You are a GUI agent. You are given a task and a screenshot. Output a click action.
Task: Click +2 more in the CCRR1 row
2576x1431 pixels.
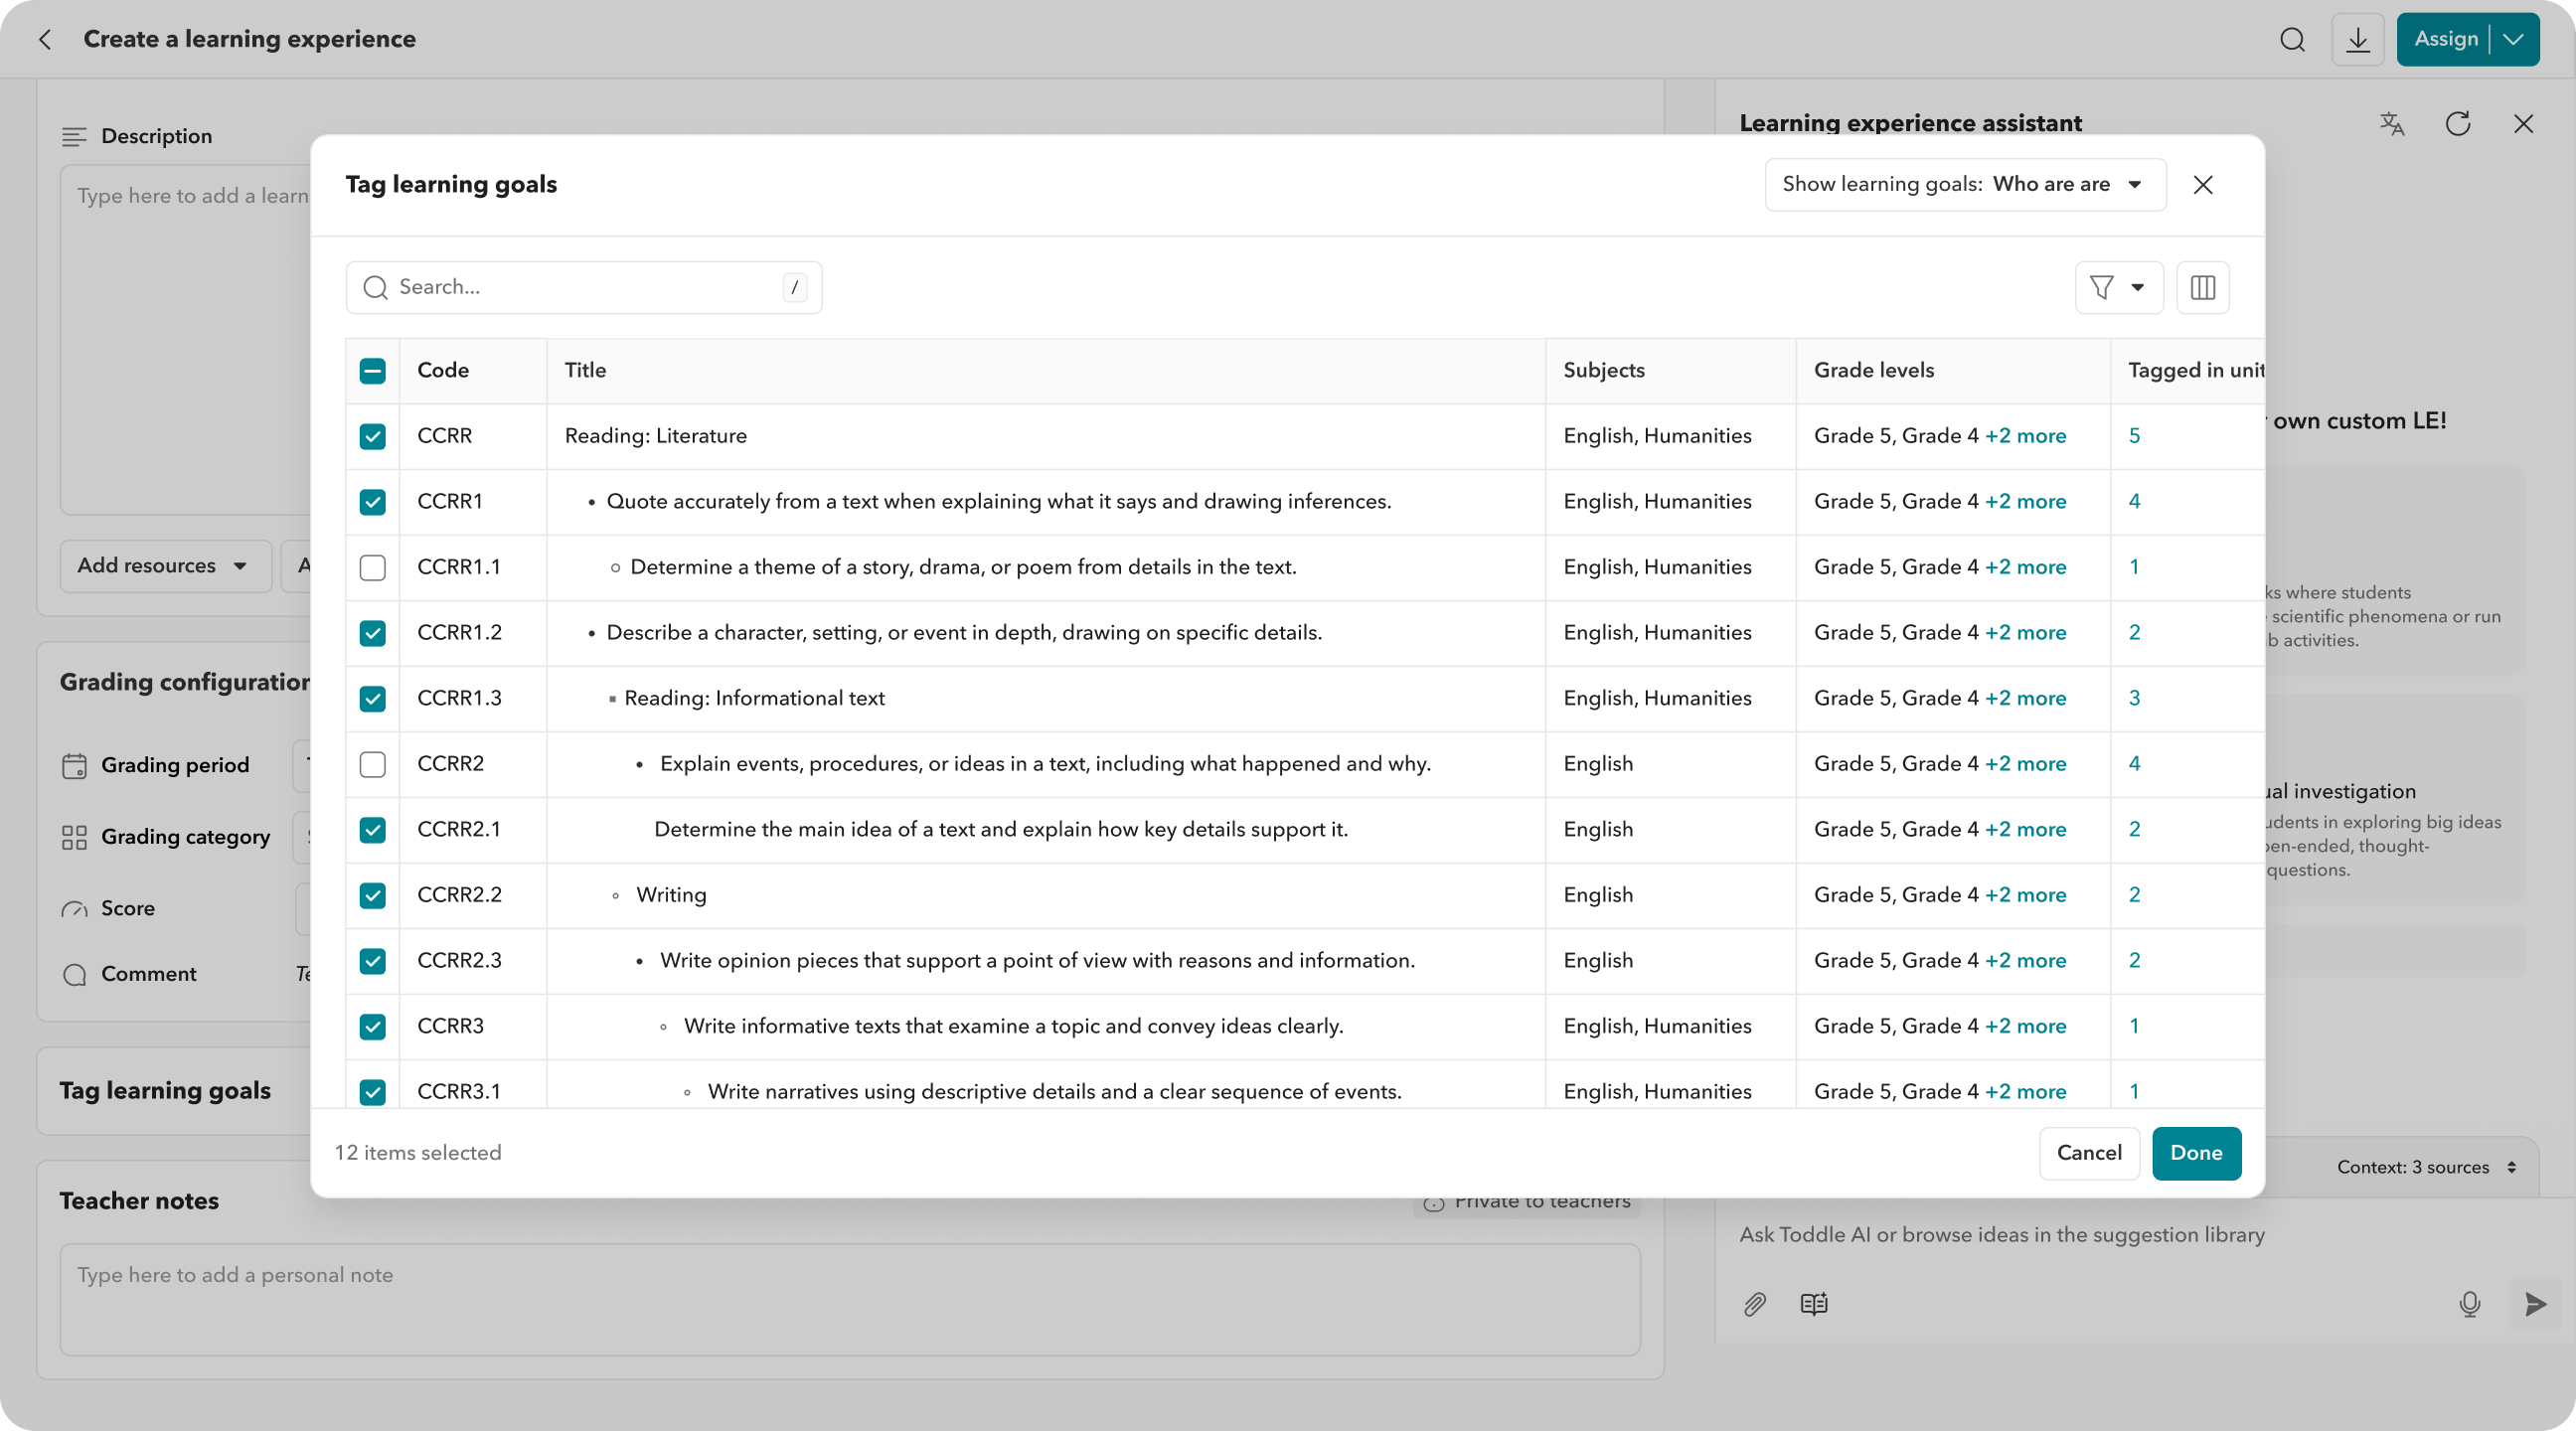(2025, 501)
